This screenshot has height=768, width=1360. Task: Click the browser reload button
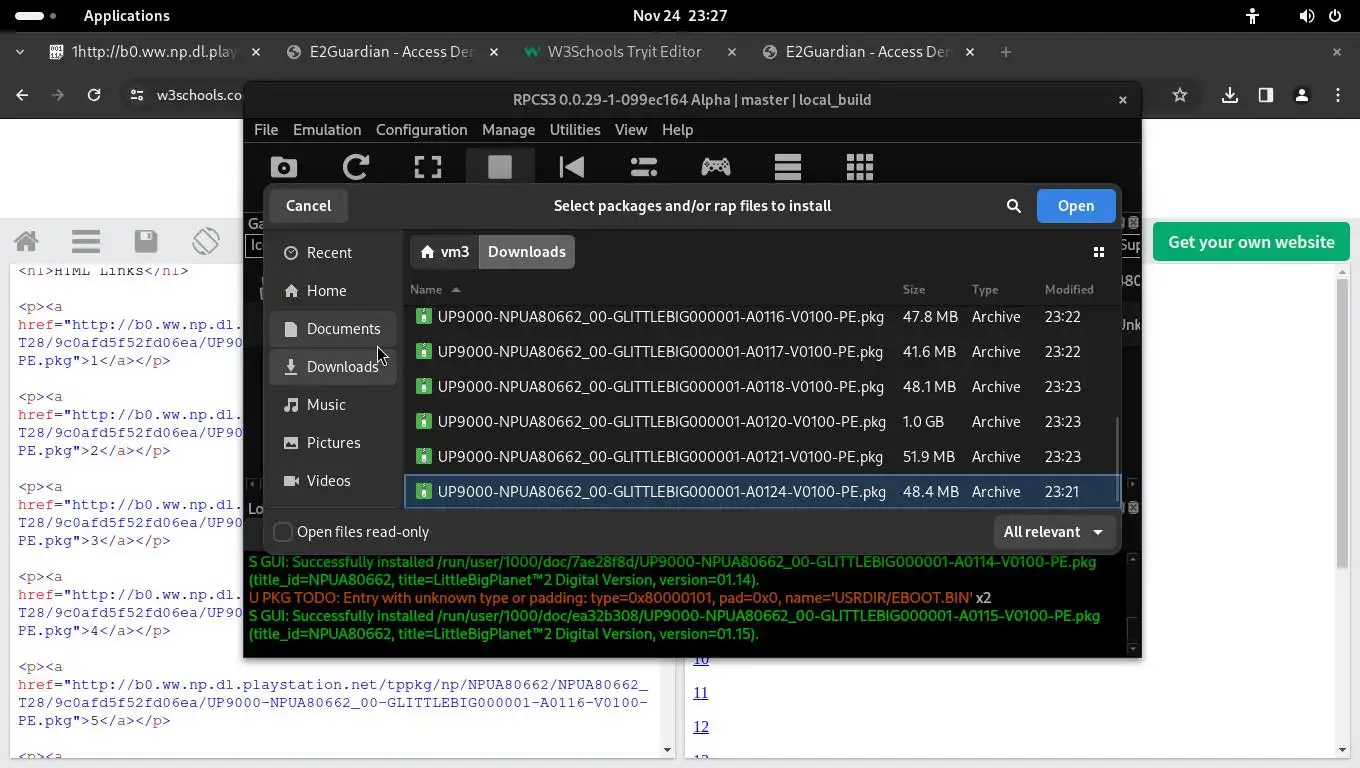[94, 95]
